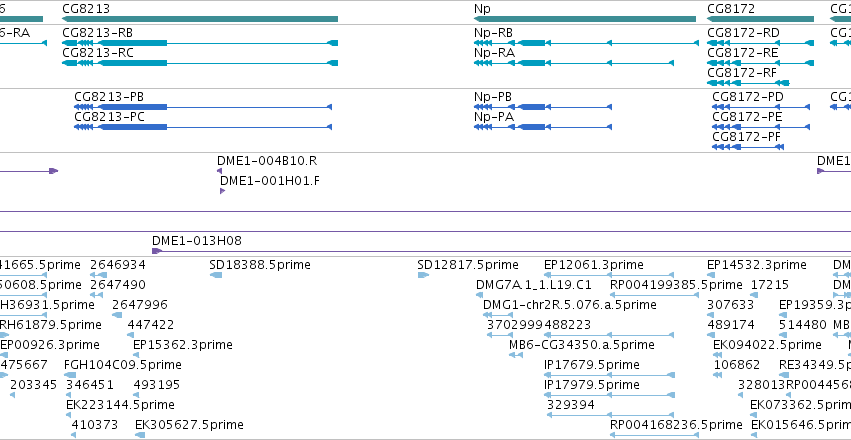Image resolution: width=851 pixels, height=440 pixels.
Task: Click the CG8213 gene bar
Action: click(x=200, y=19)
